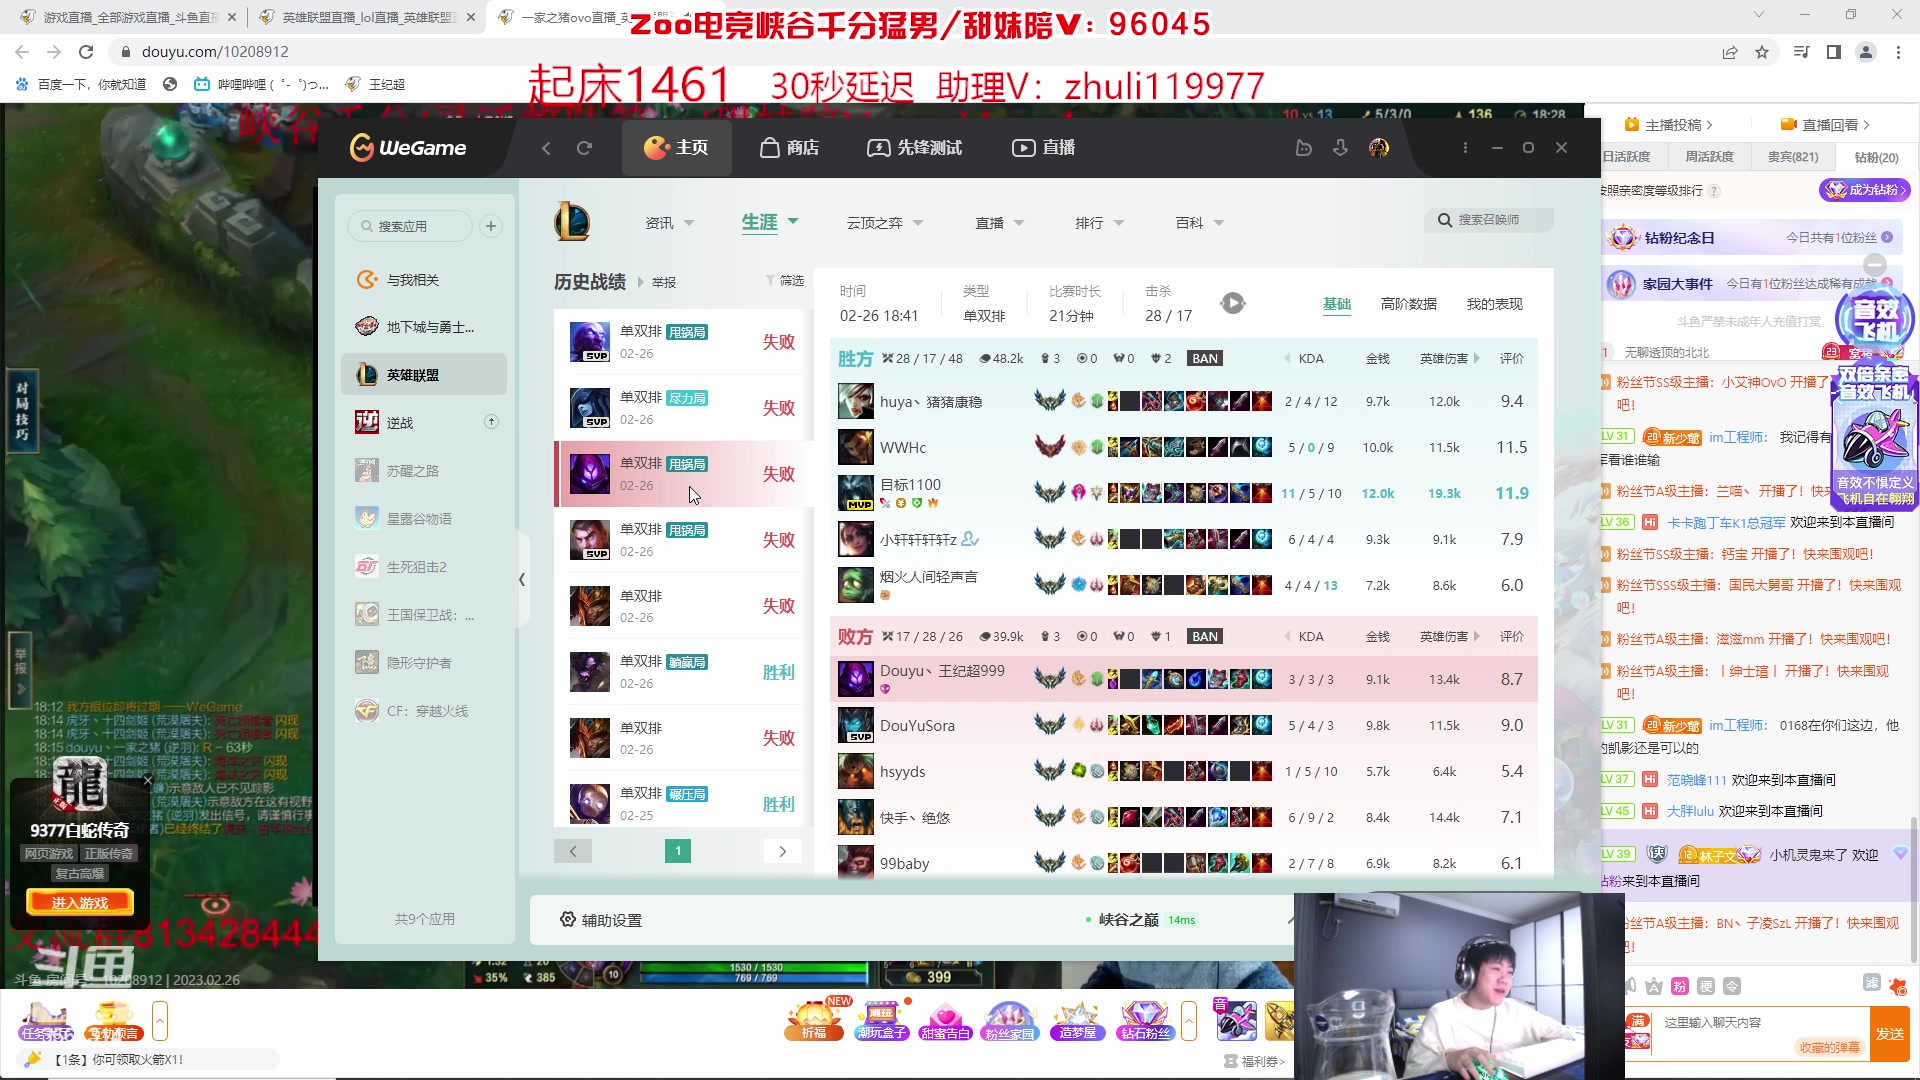The image size is (1920, 1080).
Task: Click 搜索召唤师 search box
Action: click(1488, 220)
